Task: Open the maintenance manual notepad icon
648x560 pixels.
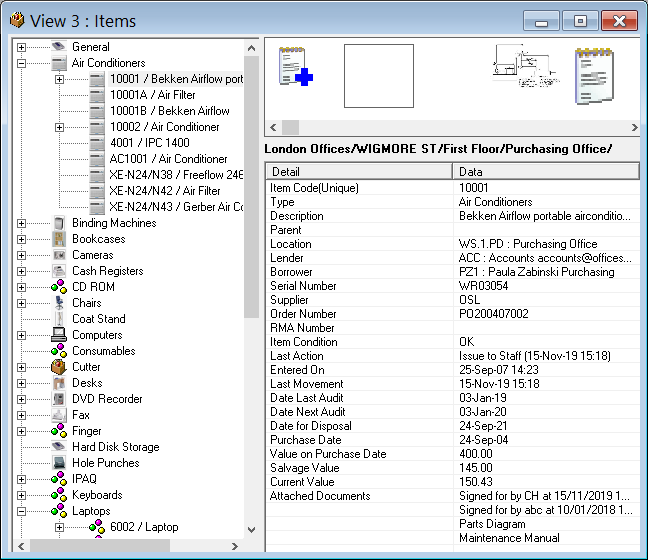Action: click(594, 76)
